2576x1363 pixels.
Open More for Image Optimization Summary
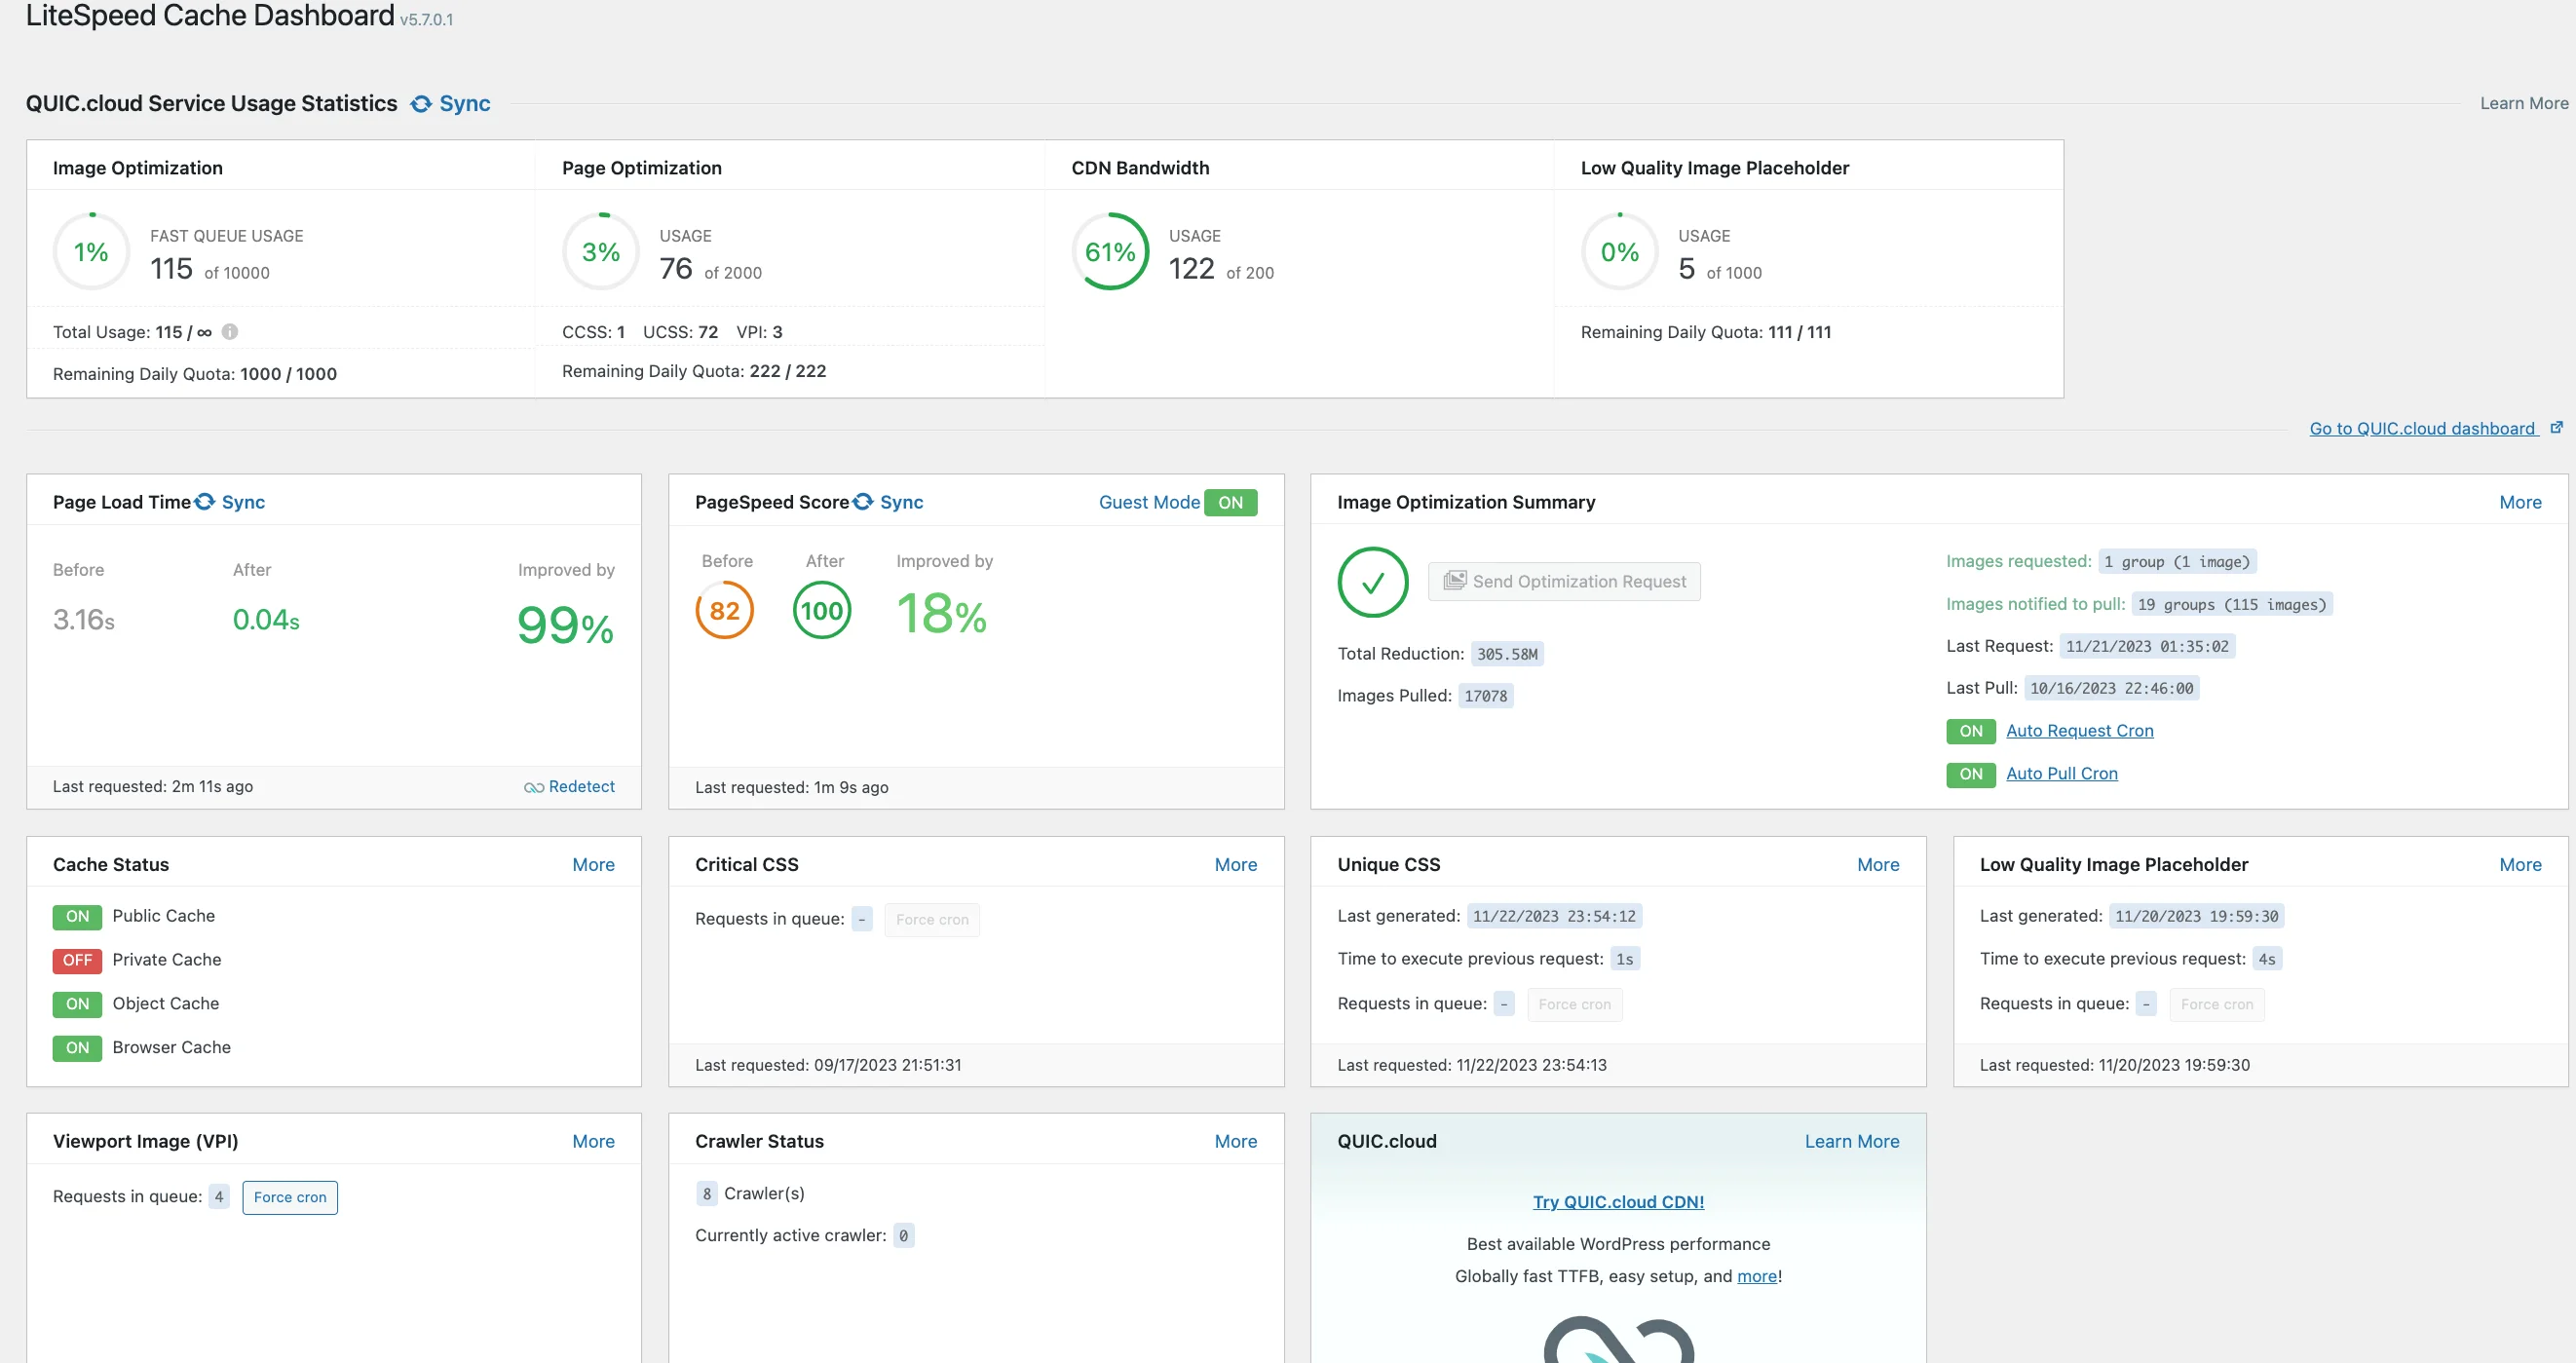[2519, 502]
